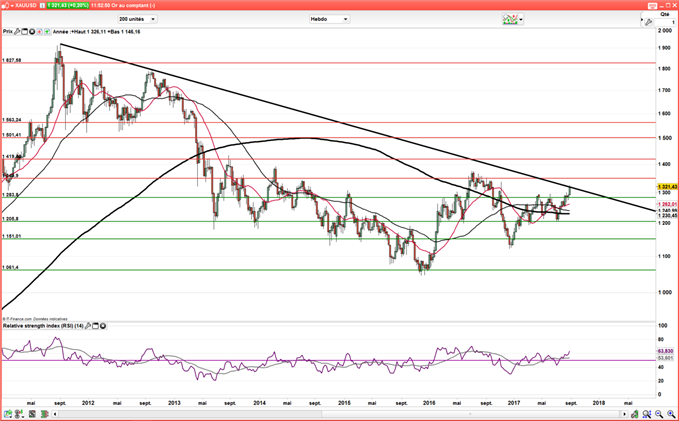Click the green price box 1 321,43 (+0,20%)
The width and height of the screenshot is (679, 421).
click(68, 6)
